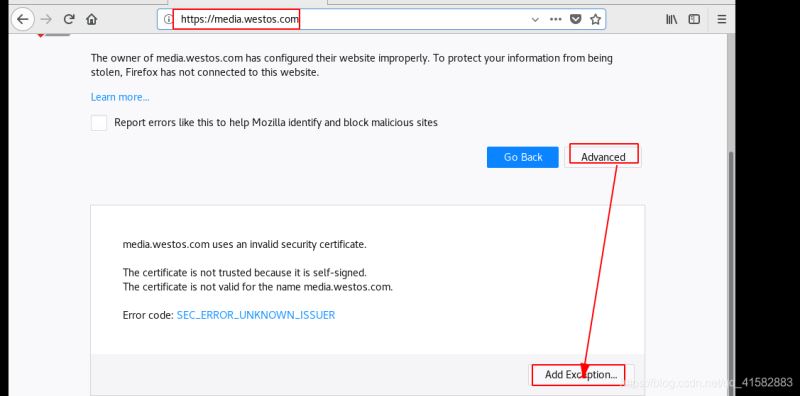Open page actions three-dot menu
Image resolution: width=800 pixels, height=396 pixels.
[556, 19]
